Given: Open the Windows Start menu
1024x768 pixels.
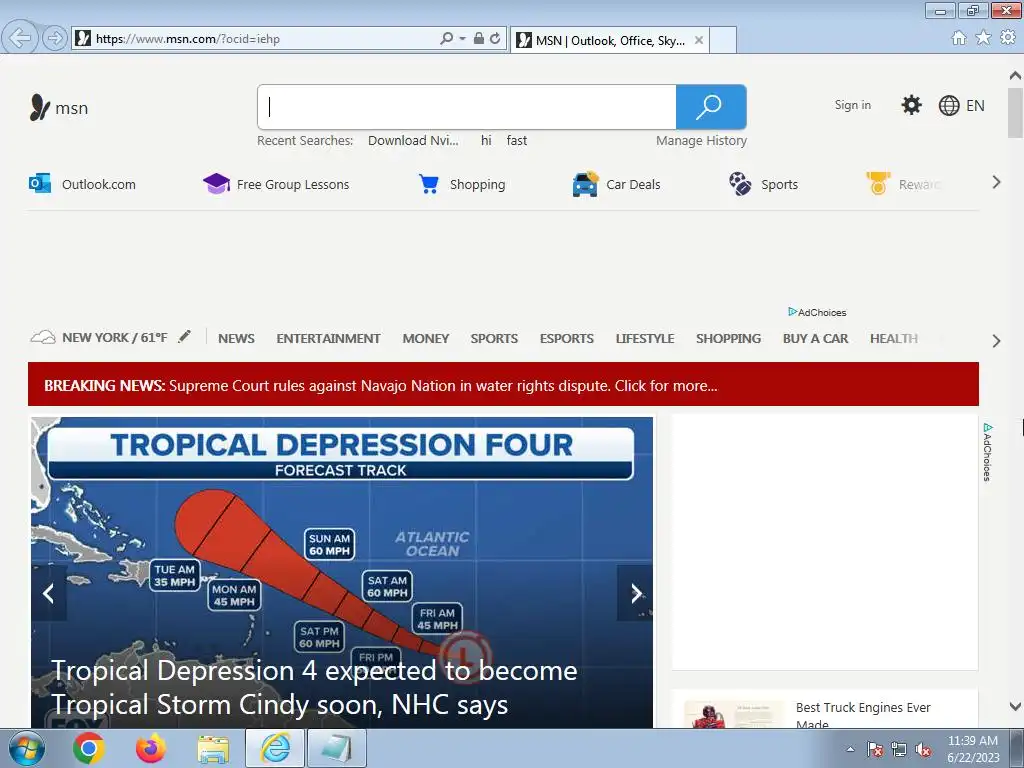Looking at the screenshot, I should (27, 748).
